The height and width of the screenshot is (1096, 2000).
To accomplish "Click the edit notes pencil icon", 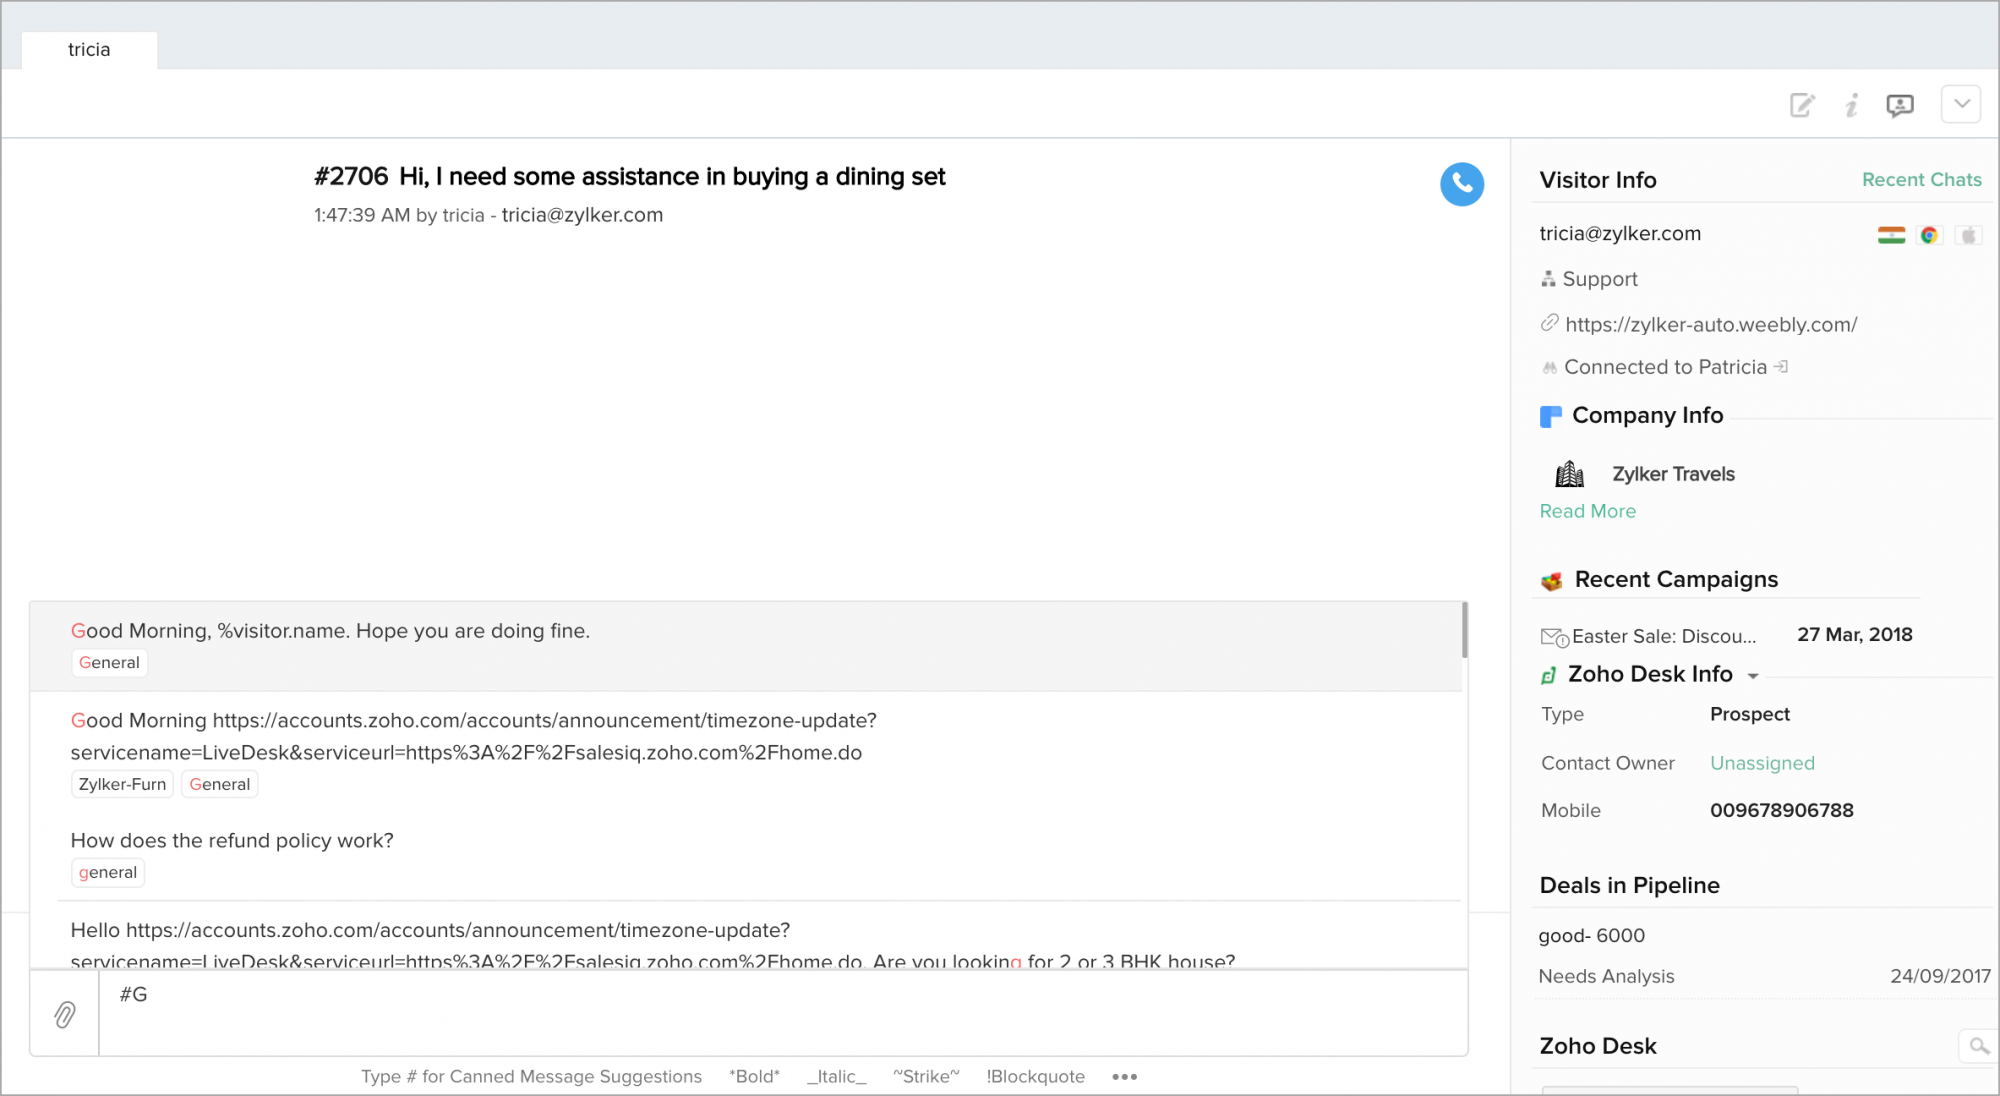I will click(1802, 105).
